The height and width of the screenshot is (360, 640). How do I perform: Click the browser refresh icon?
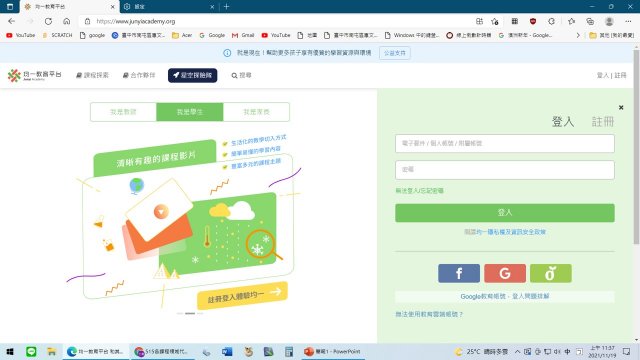click(x=48, y=21)
